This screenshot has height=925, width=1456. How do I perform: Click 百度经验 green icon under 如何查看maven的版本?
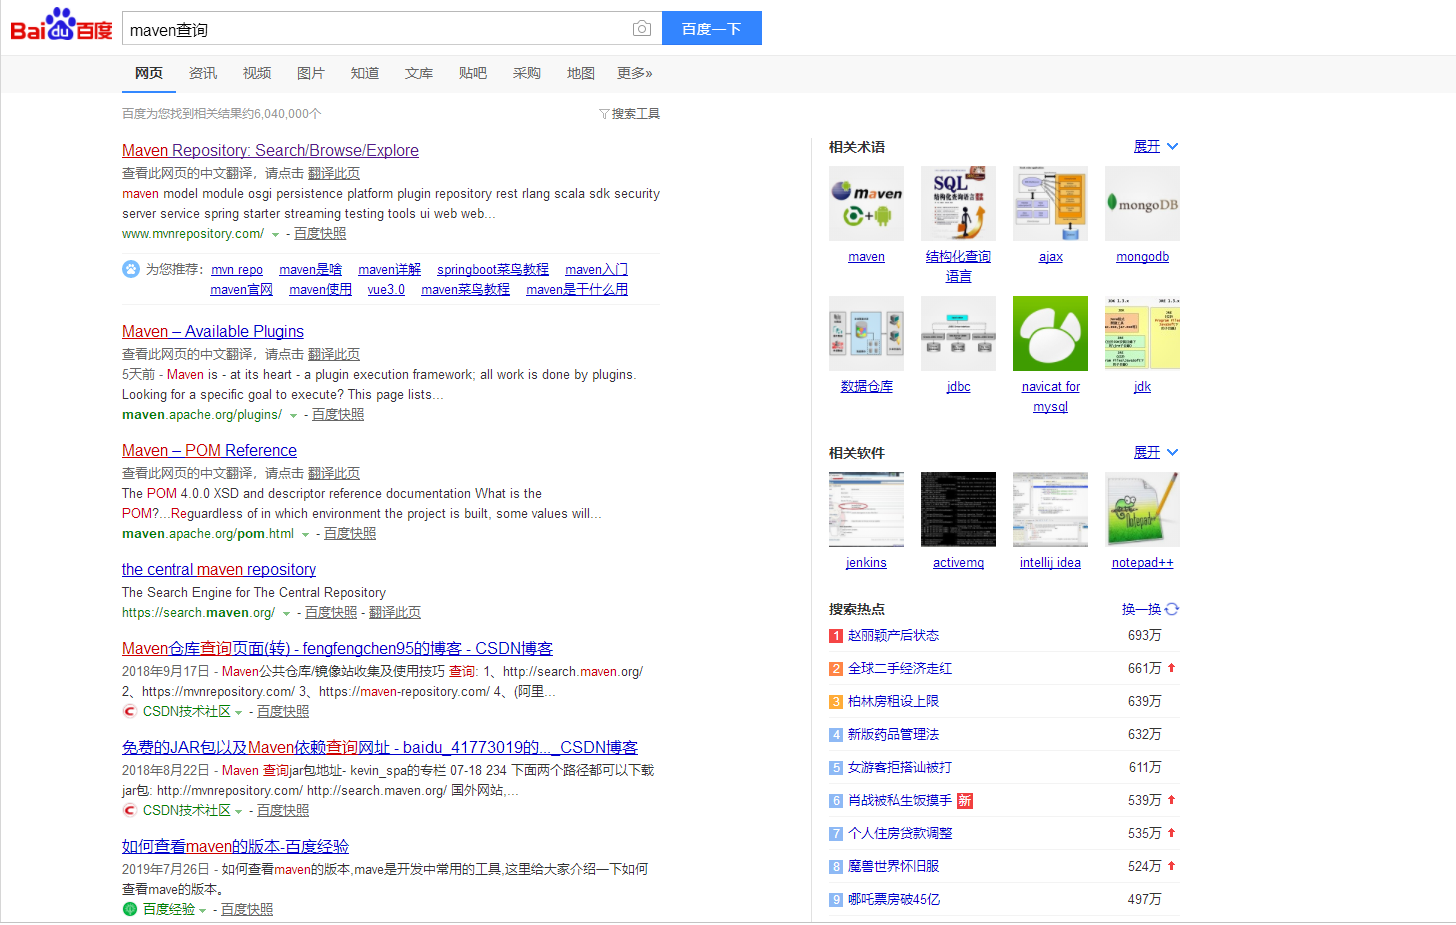point(130,910)
